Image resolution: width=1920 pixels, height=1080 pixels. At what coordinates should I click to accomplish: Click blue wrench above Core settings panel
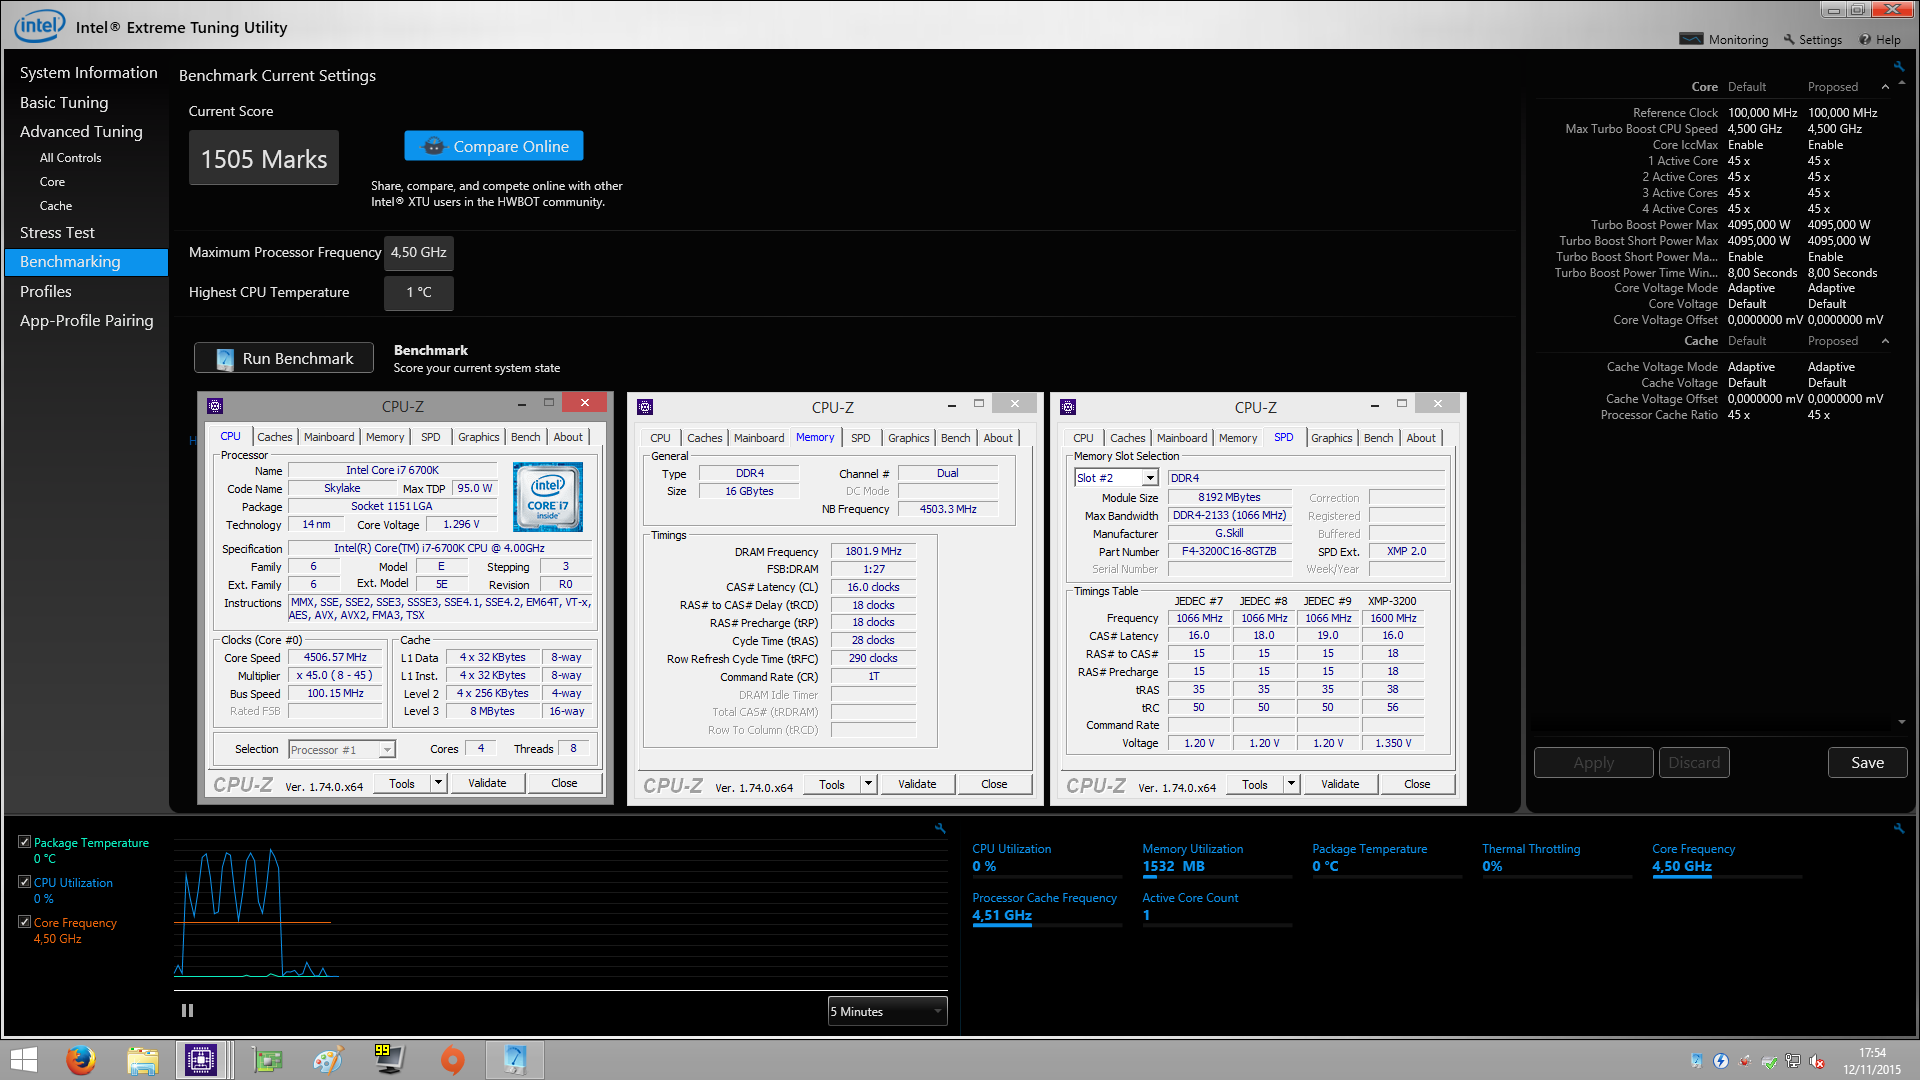click(1898, 67)
